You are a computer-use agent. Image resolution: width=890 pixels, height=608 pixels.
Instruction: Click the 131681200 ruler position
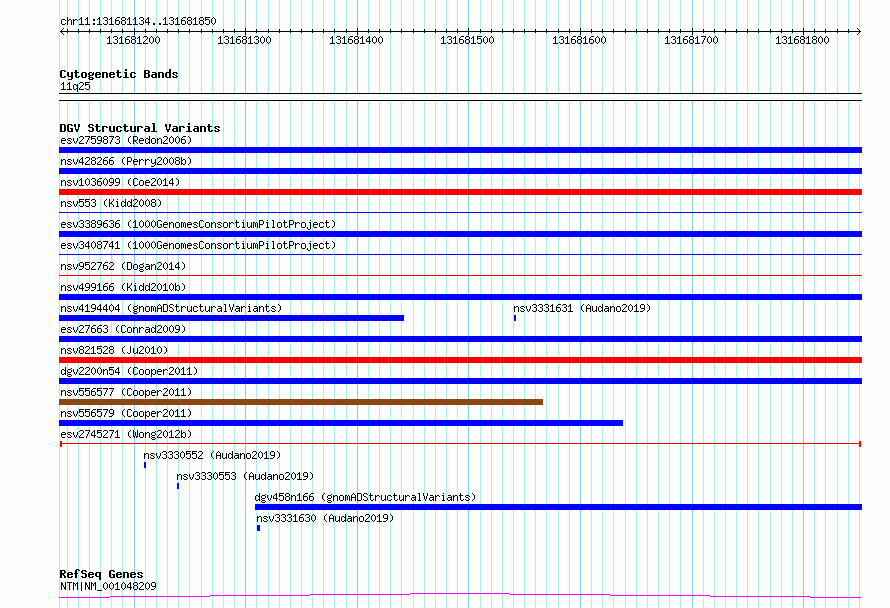(x=133, y=40)
